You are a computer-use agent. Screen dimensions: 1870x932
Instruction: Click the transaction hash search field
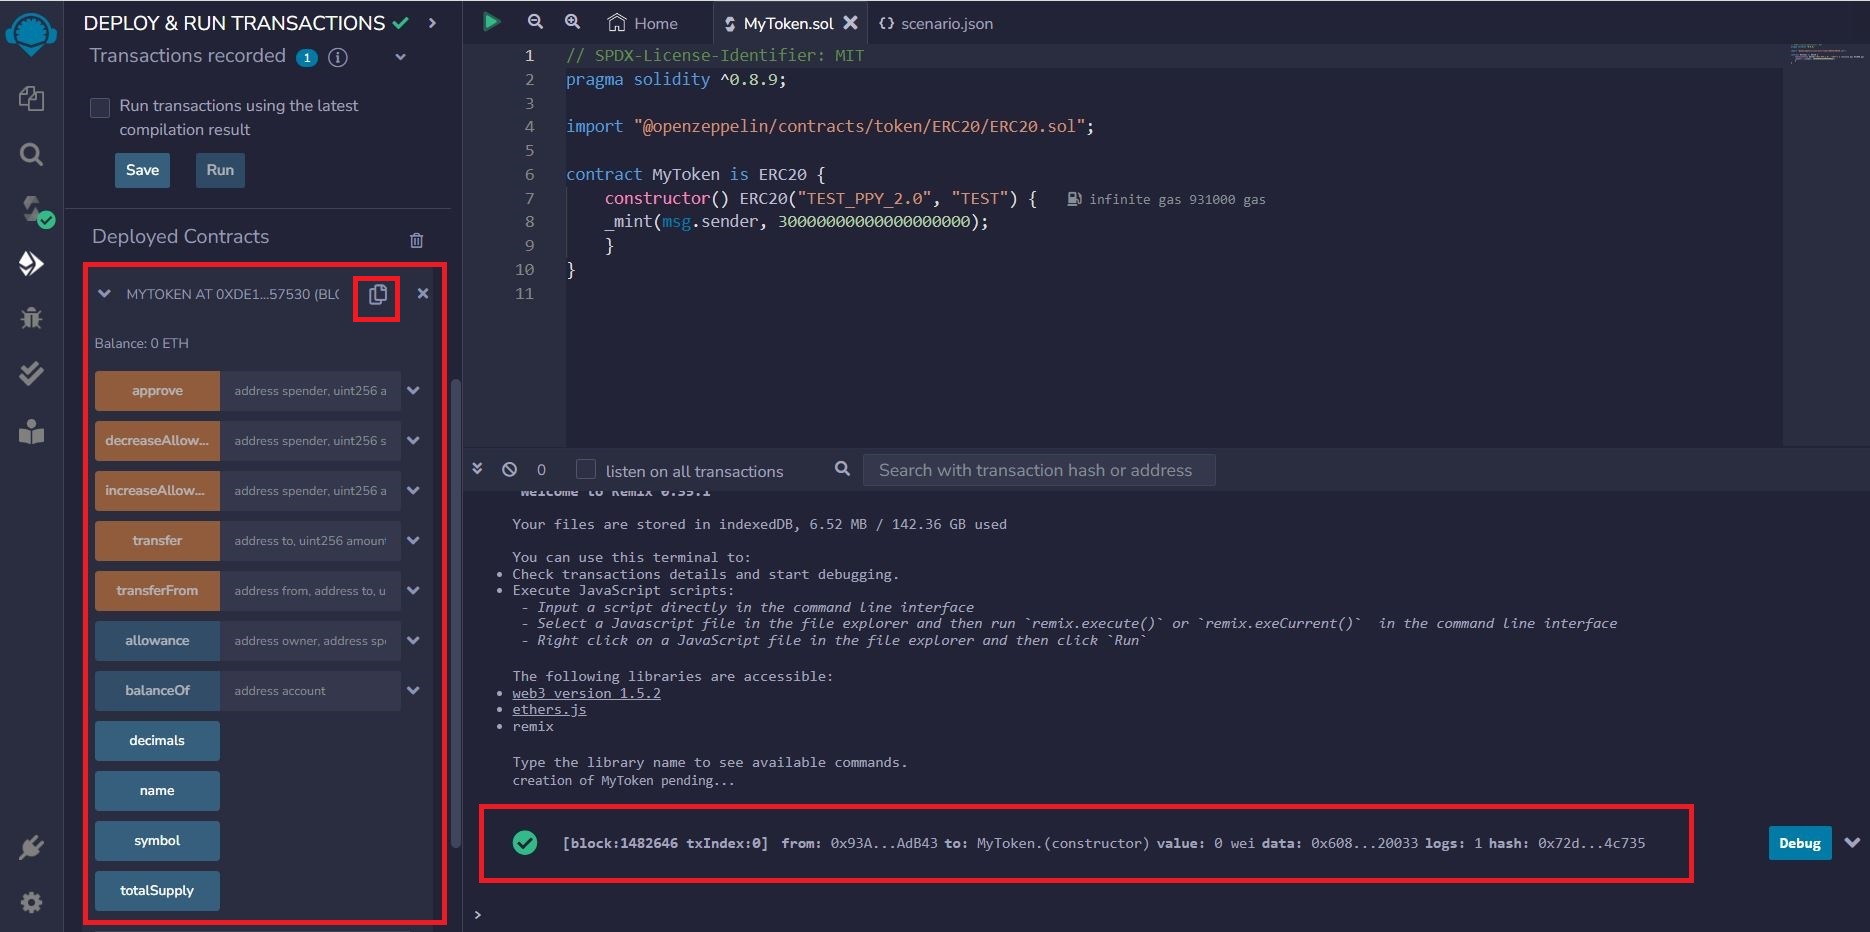[x=1038, y=470]
